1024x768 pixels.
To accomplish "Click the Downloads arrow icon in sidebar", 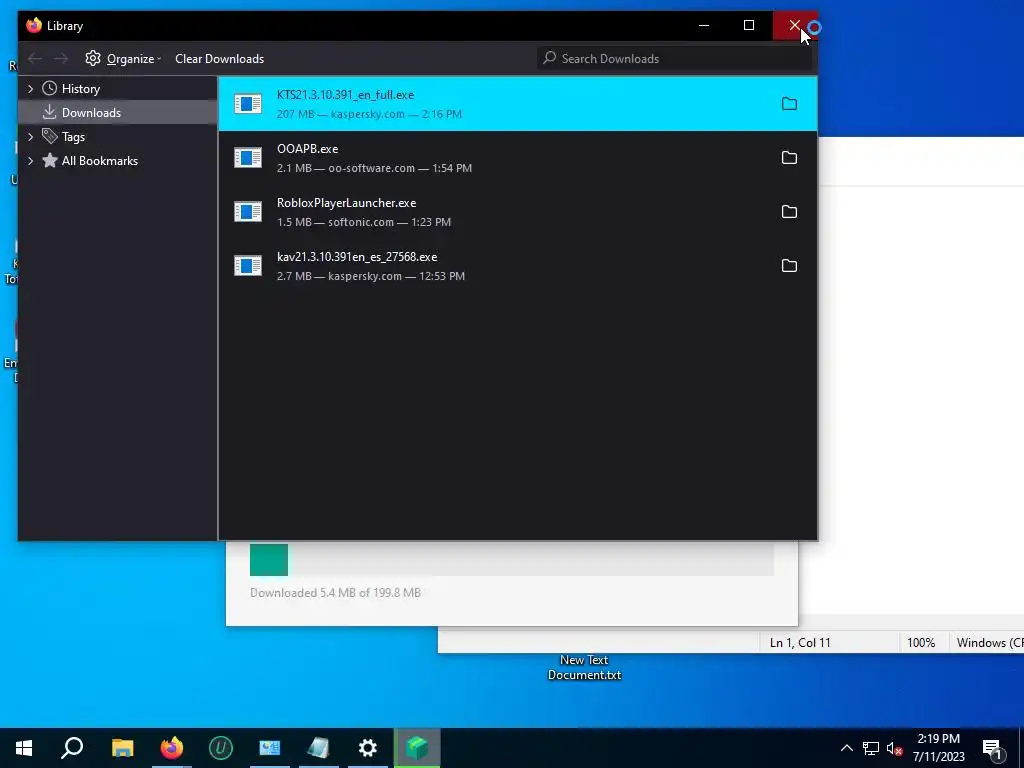I will [x=50, y=112].
